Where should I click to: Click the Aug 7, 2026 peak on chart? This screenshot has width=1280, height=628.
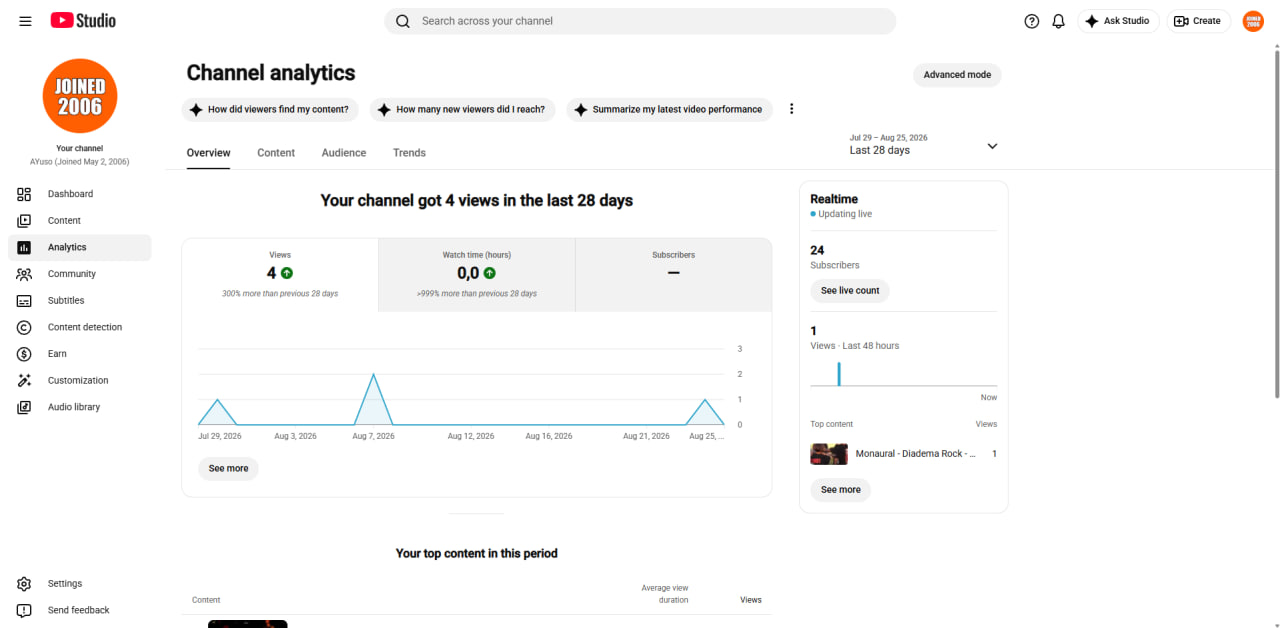coord(373,375)
